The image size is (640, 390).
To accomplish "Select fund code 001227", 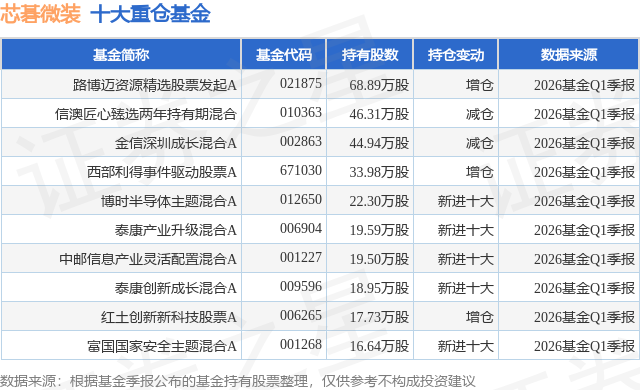I will pyautogui.click(x=301, y=257).
